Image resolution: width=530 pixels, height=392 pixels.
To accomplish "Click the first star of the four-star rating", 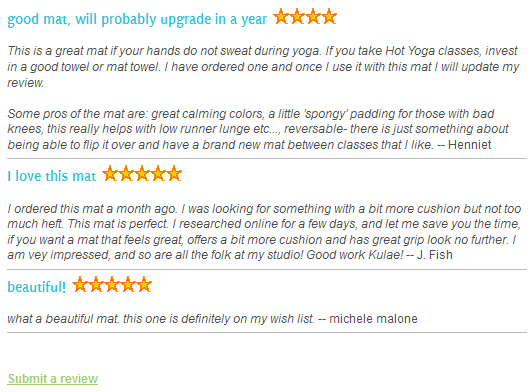I will 281,16.
